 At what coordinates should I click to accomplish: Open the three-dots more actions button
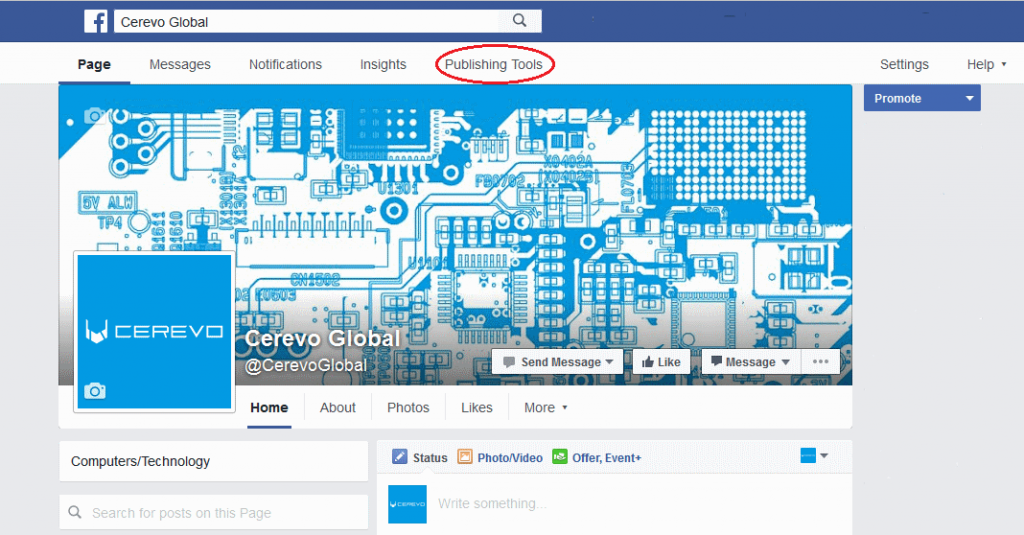pyautogui.click(x=820, y=362)
